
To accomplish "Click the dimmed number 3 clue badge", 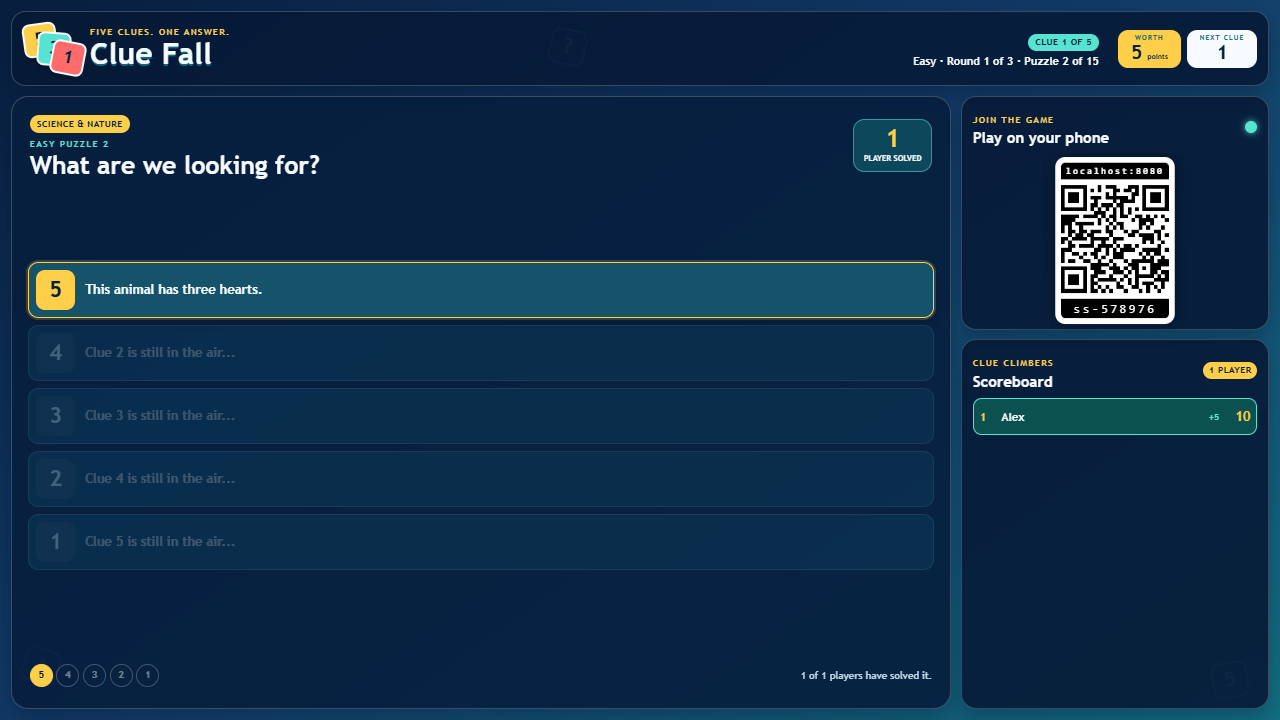I will [56, 416].
